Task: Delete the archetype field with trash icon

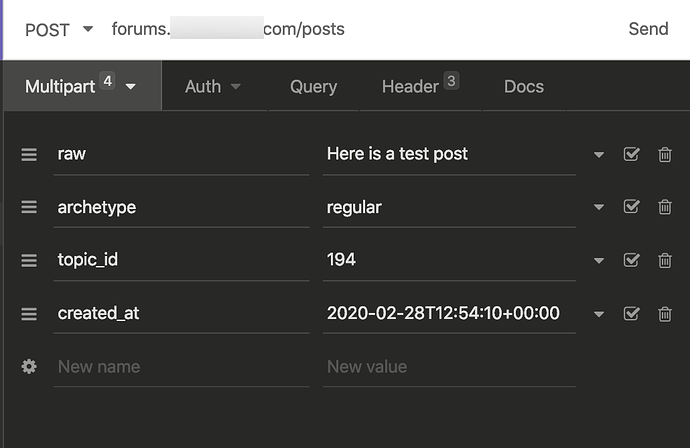Action: [x=664, y=207]
